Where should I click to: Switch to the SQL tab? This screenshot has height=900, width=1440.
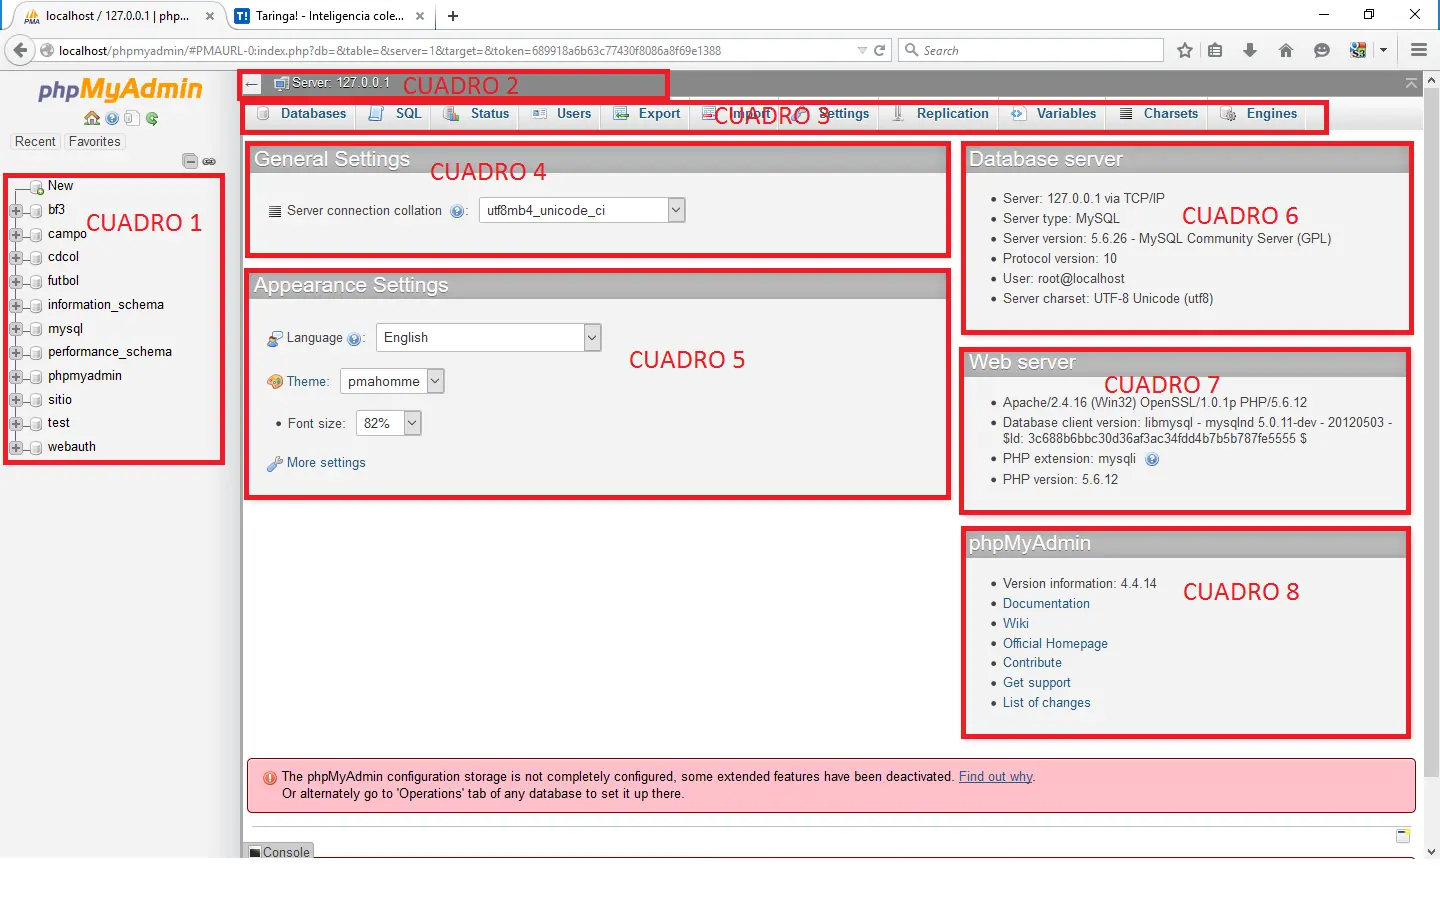pos(396,114)
